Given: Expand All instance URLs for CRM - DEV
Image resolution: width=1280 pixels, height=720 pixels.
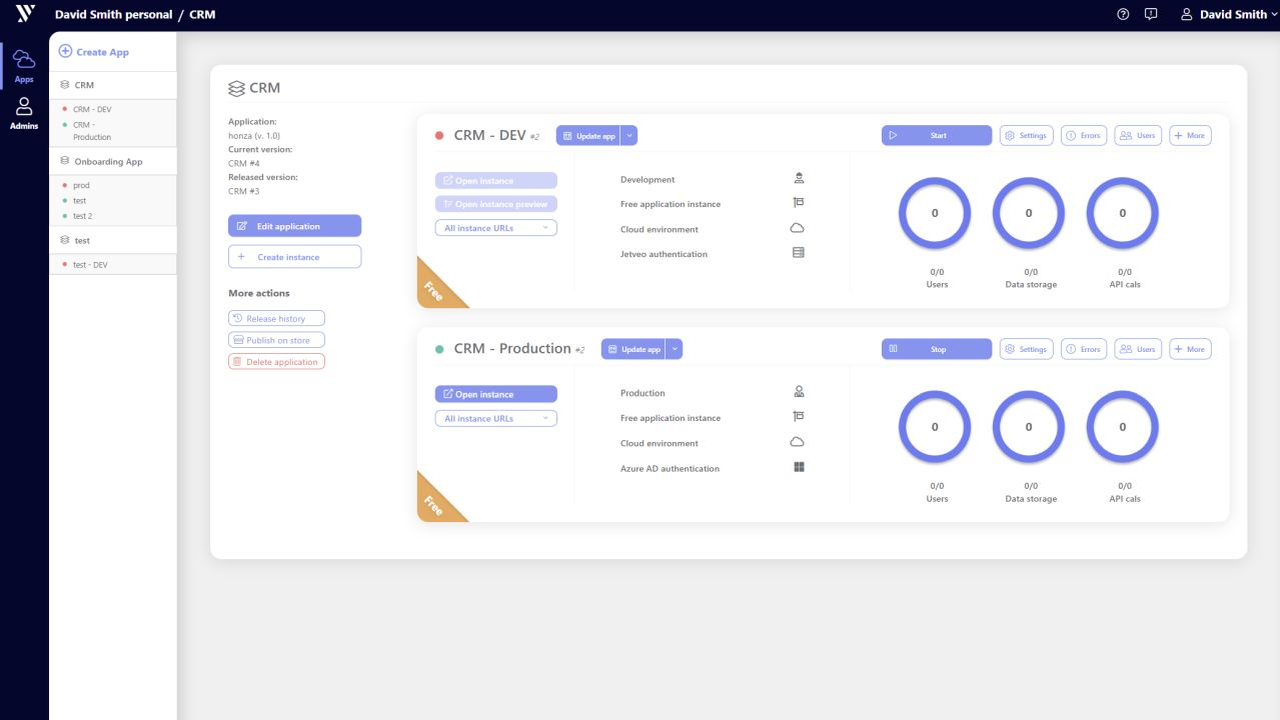Looking at the screenshot, I should (x=496, y=228).
